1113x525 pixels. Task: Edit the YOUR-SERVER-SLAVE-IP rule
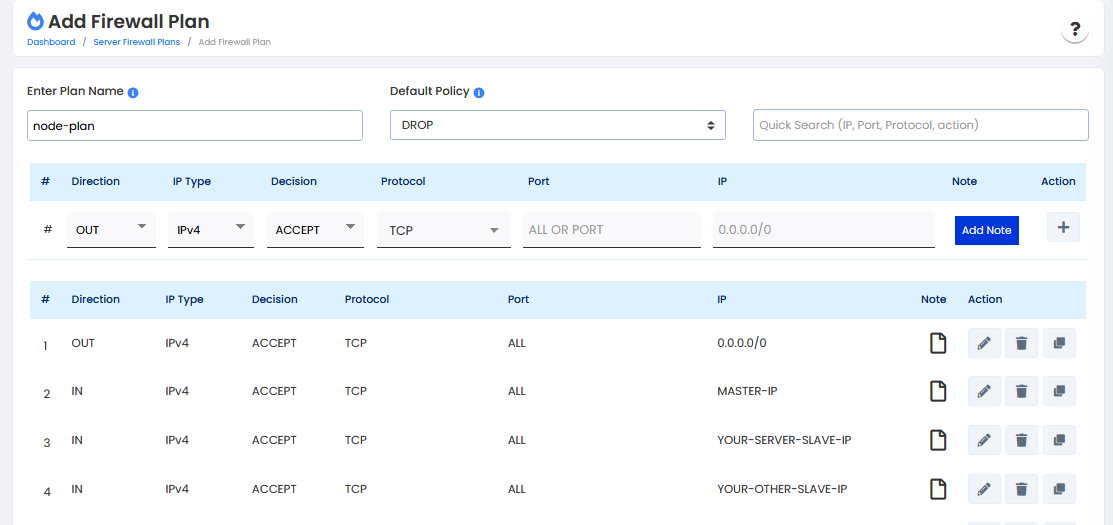[x=983, y=440]
